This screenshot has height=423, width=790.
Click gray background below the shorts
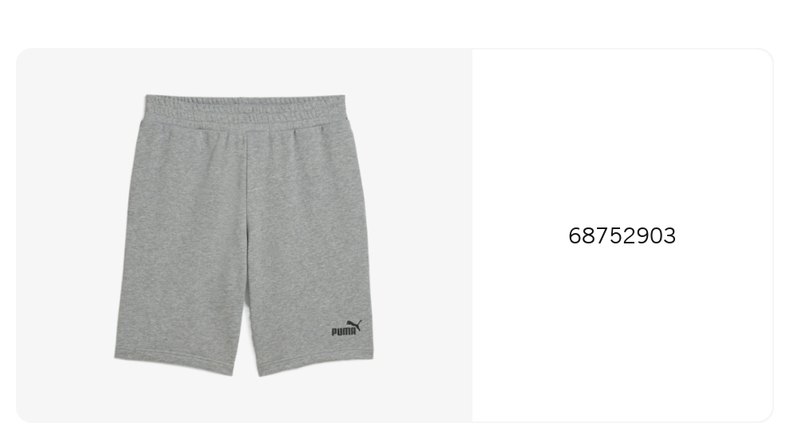(244, 400)
